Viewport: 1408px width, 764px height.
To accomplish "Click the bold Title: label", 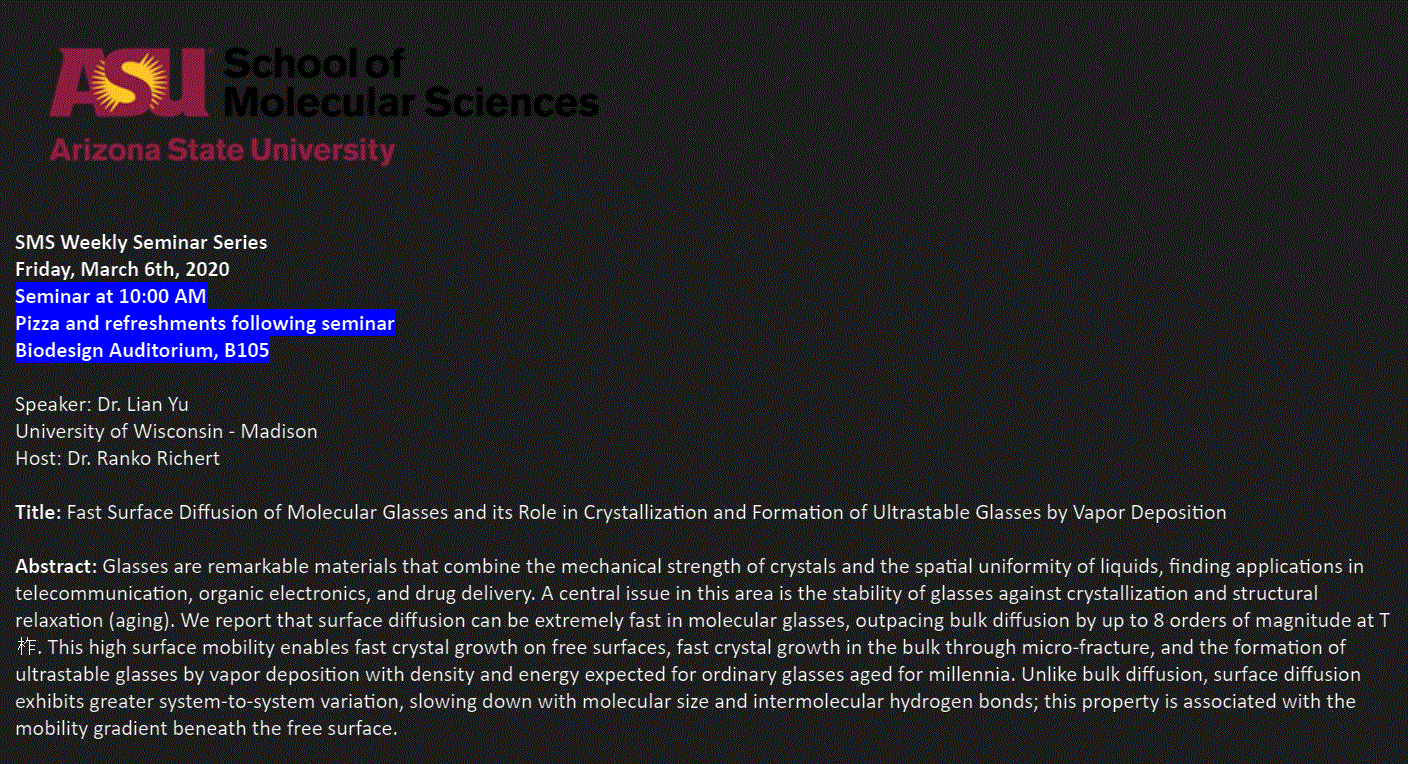I will (x=38, y=513).
